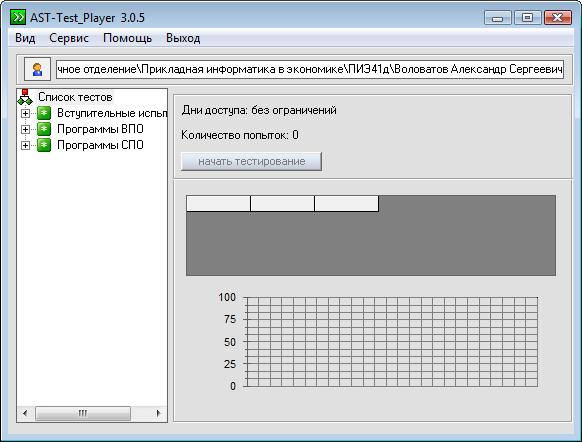This screenshot has height=442, width=582.
Task: Expand the Вступительные испытания tree node
Action: point(25,113)
